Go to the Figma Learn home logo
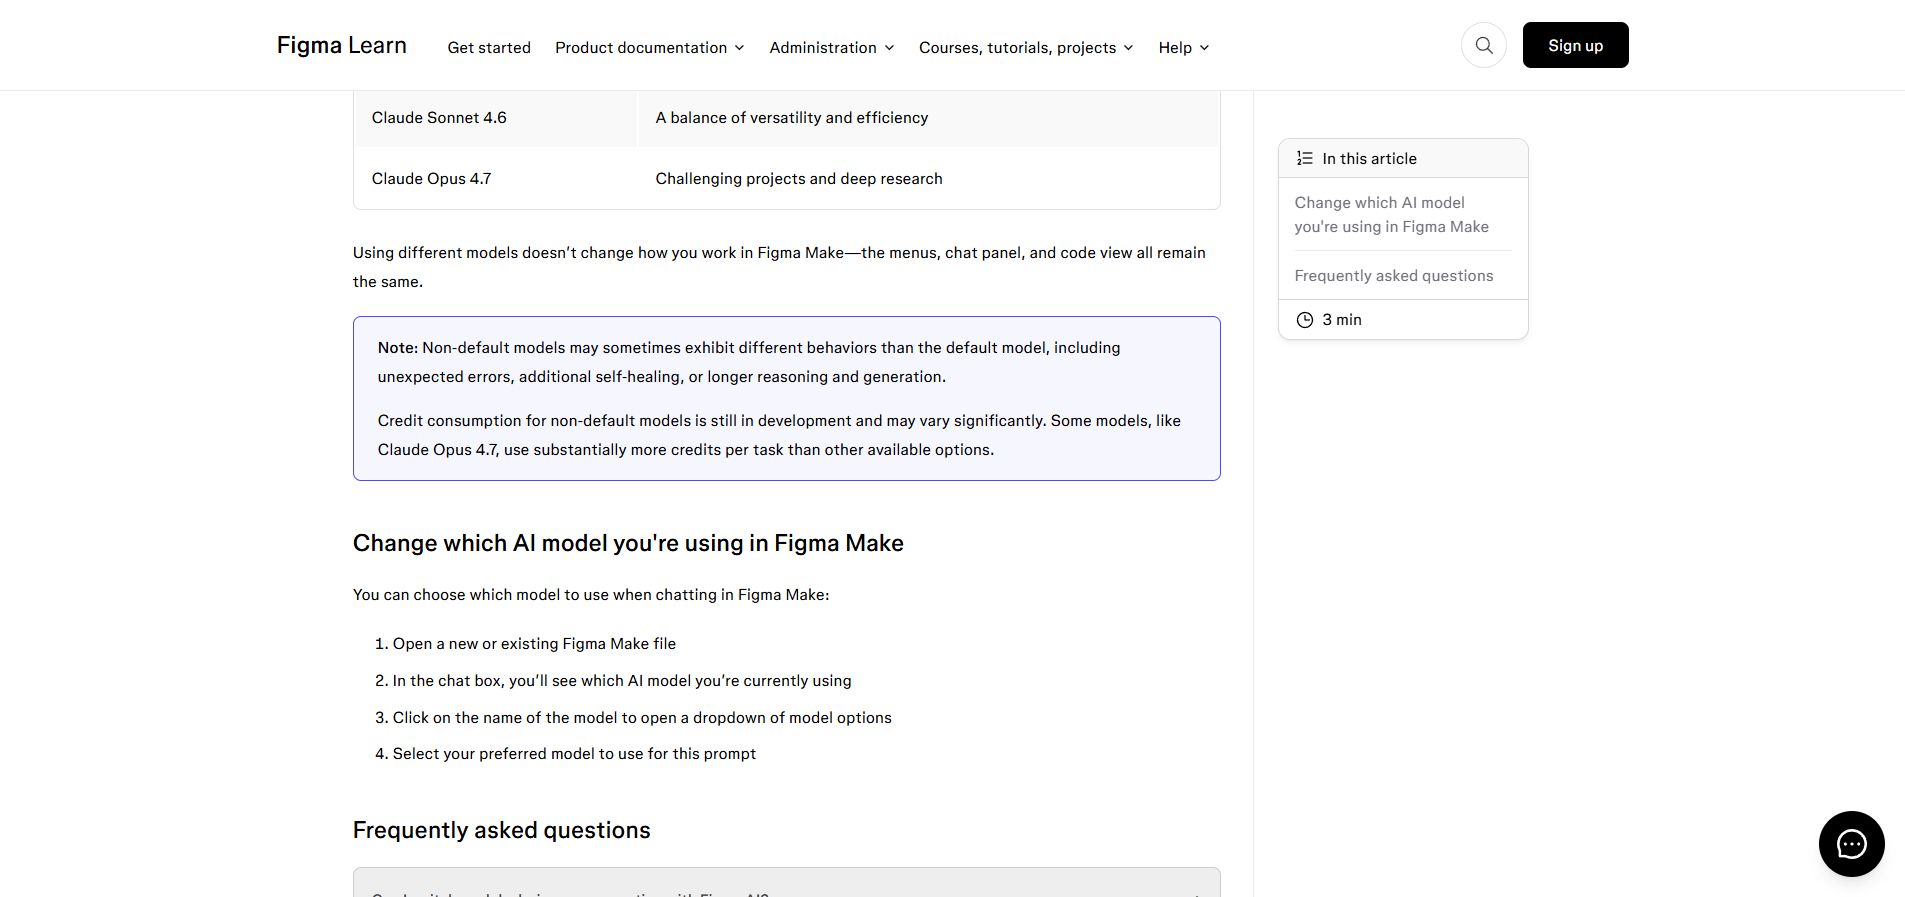1905x897 pixels. click(x=342, y=45)
